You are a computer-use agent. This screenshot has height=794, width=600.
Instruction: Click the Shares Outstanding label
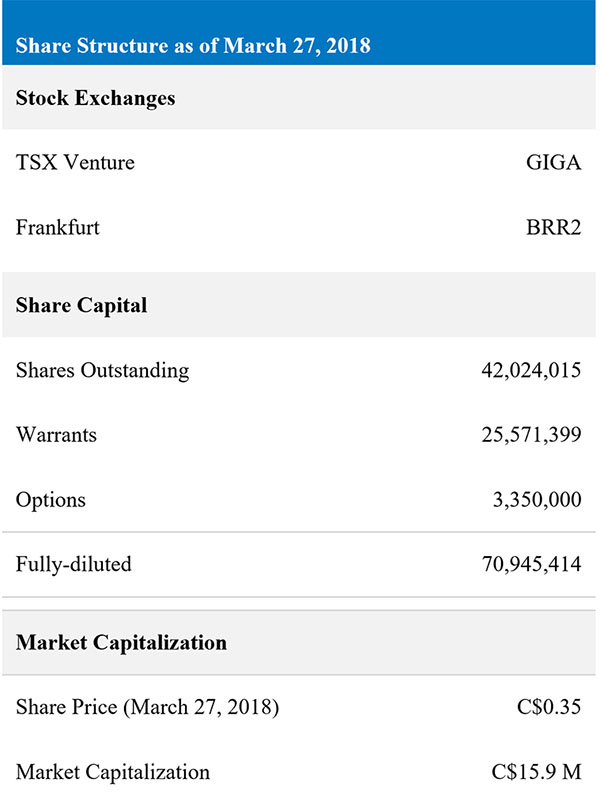[102, 371]
